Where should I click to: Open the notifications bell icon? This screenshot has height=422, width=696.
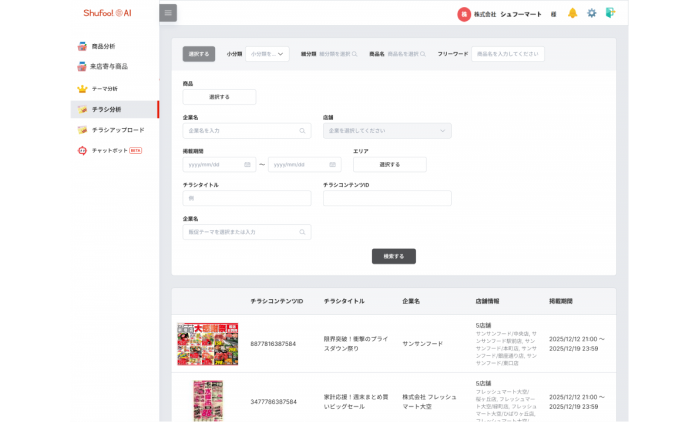tap(573, 13)
